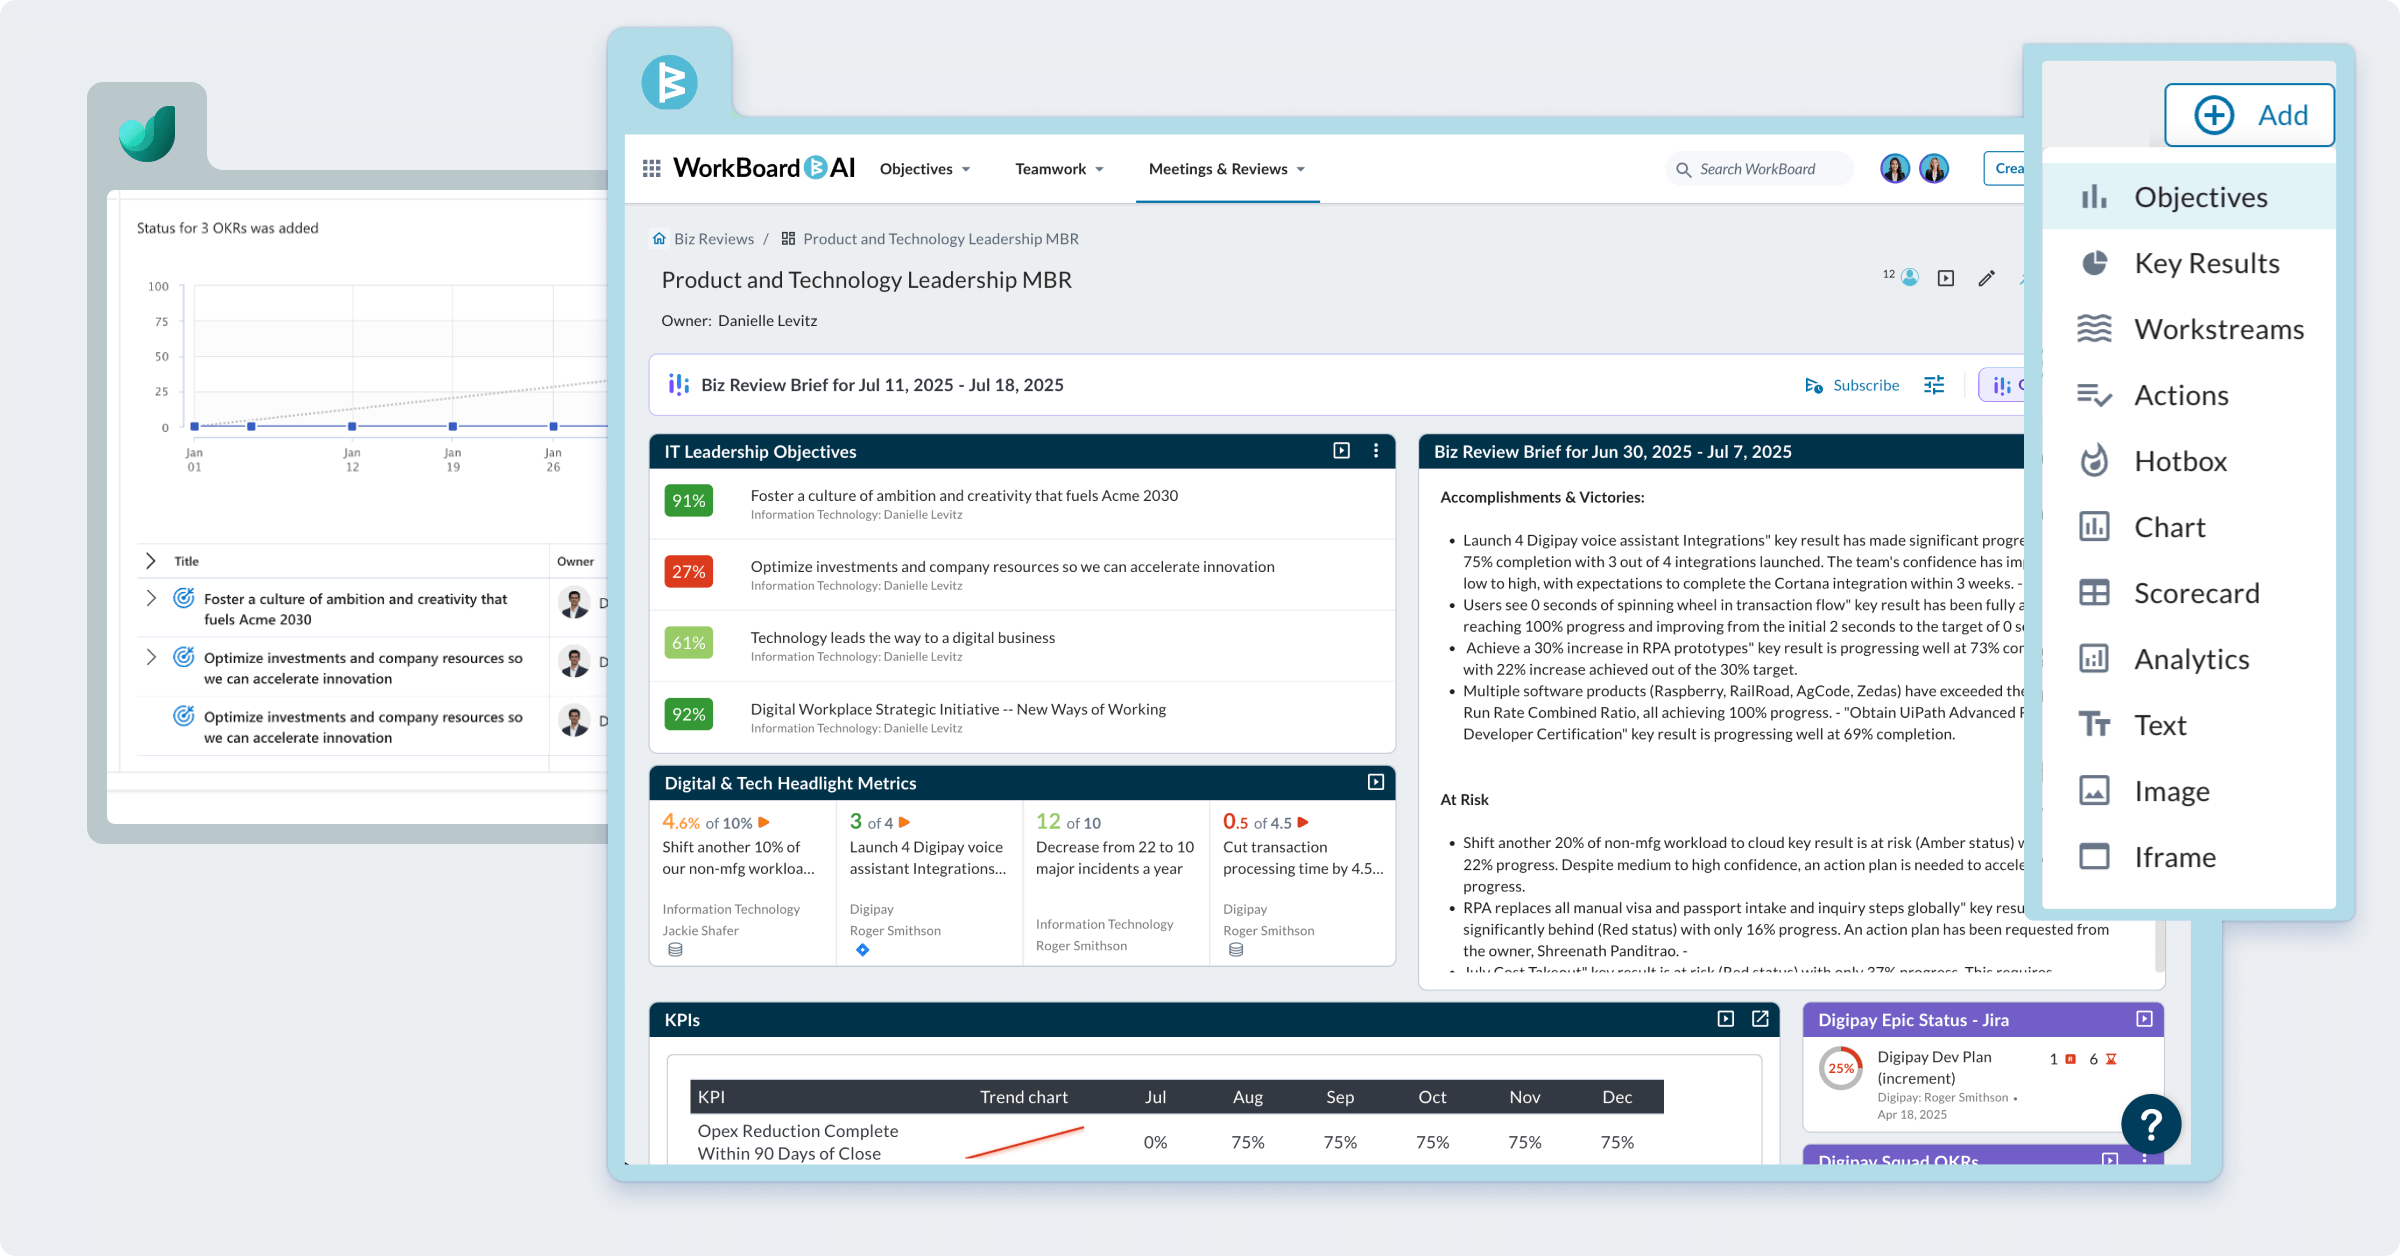Click the red 27% progress badge
The image size is (2400, 1256).
point(688,572)
